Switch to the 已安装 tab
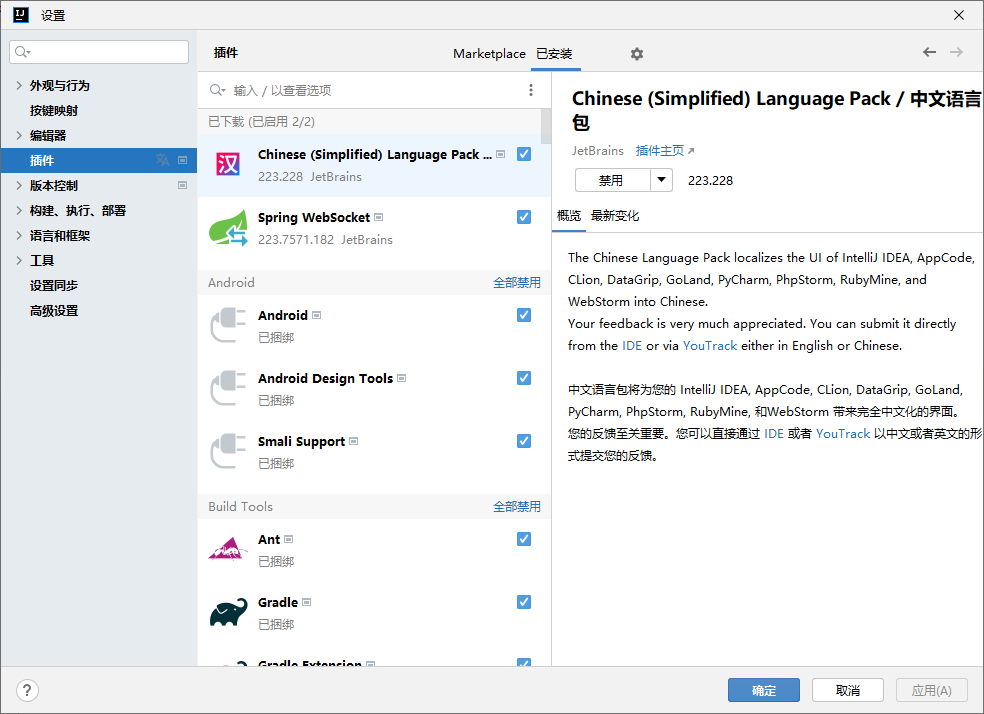 pyautogui.click(x=554, y=54)
